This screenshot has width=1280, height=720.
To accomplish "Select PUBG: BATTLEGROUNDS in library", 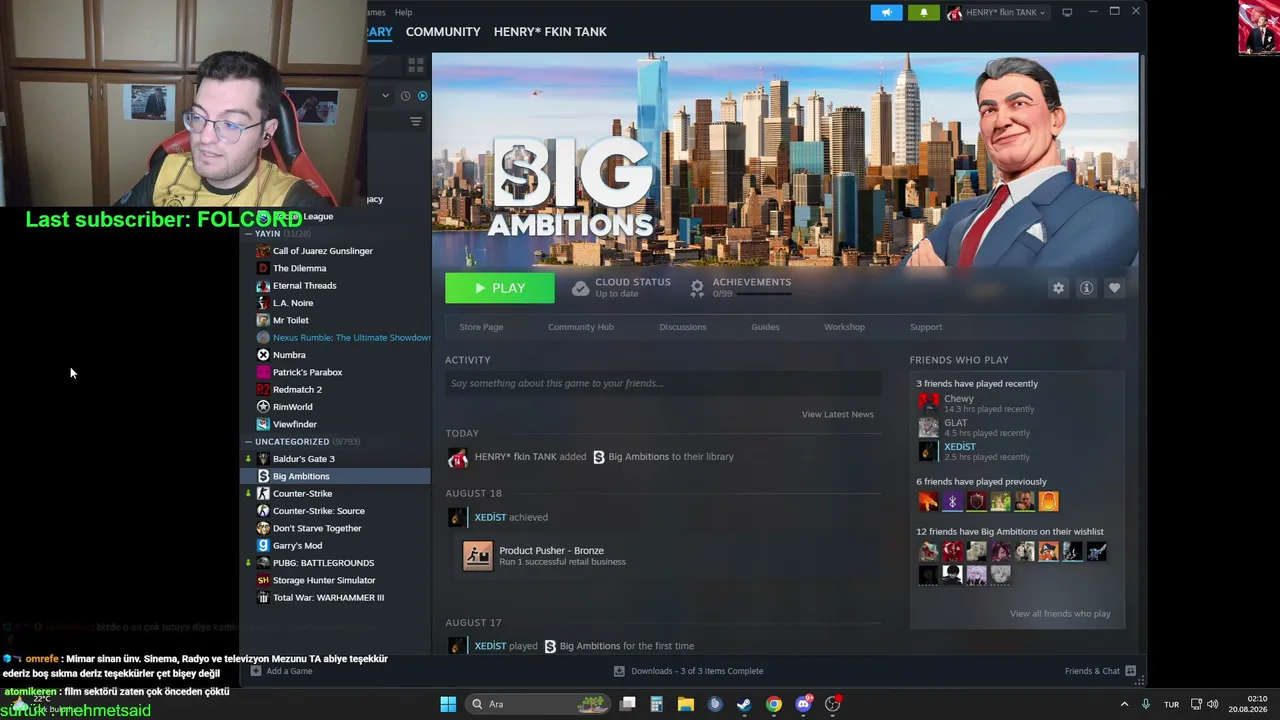I will point(323,563).
